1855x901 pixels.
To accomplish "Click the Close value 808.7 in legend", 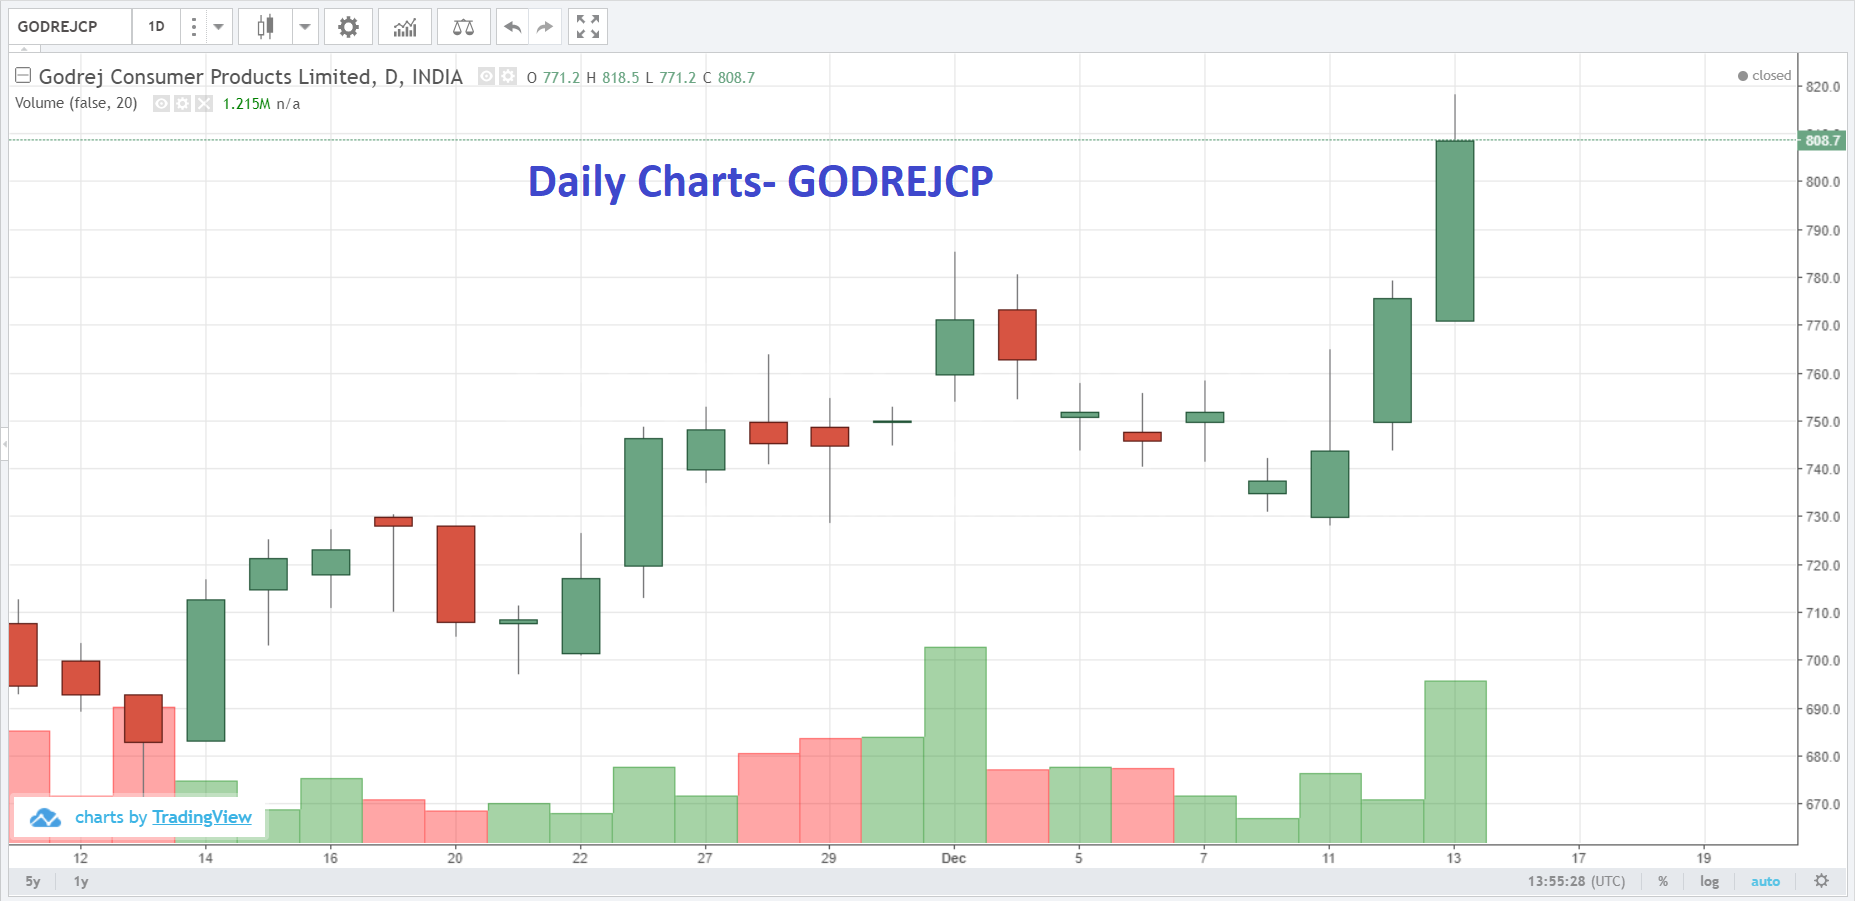I will 736,77.
